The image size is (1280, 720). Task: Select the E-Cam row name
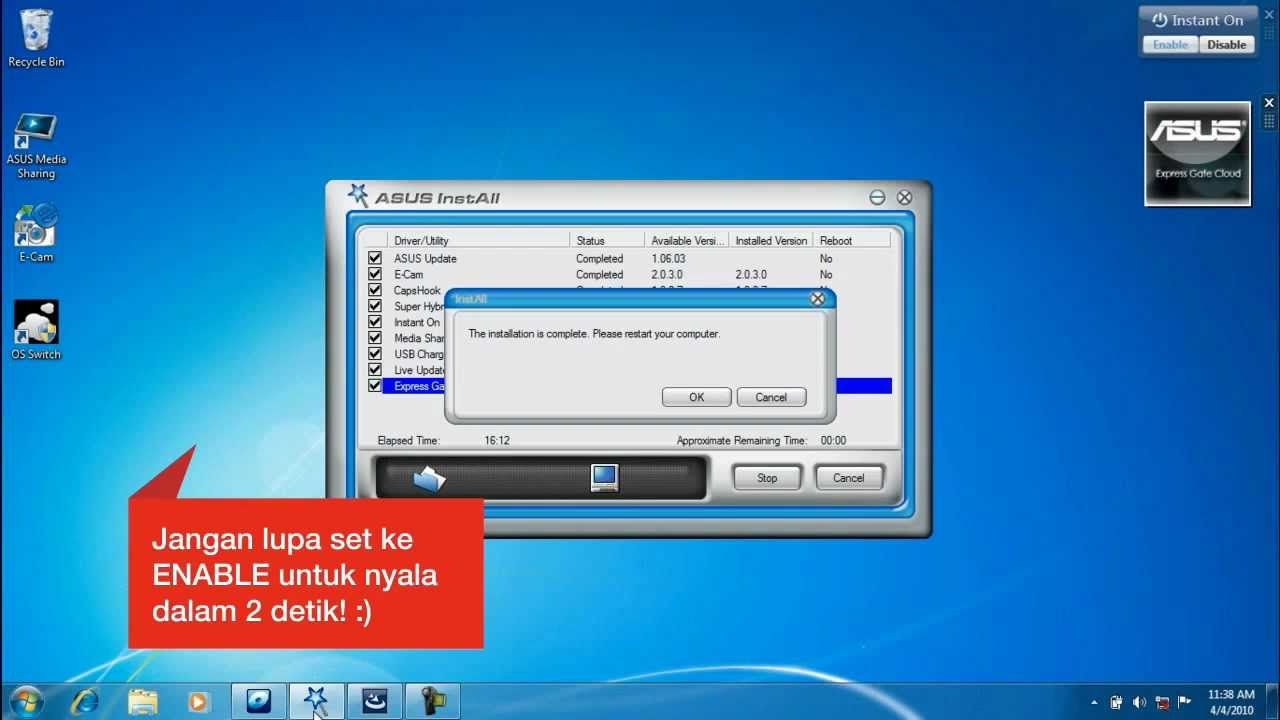click(x=408, y=274)
